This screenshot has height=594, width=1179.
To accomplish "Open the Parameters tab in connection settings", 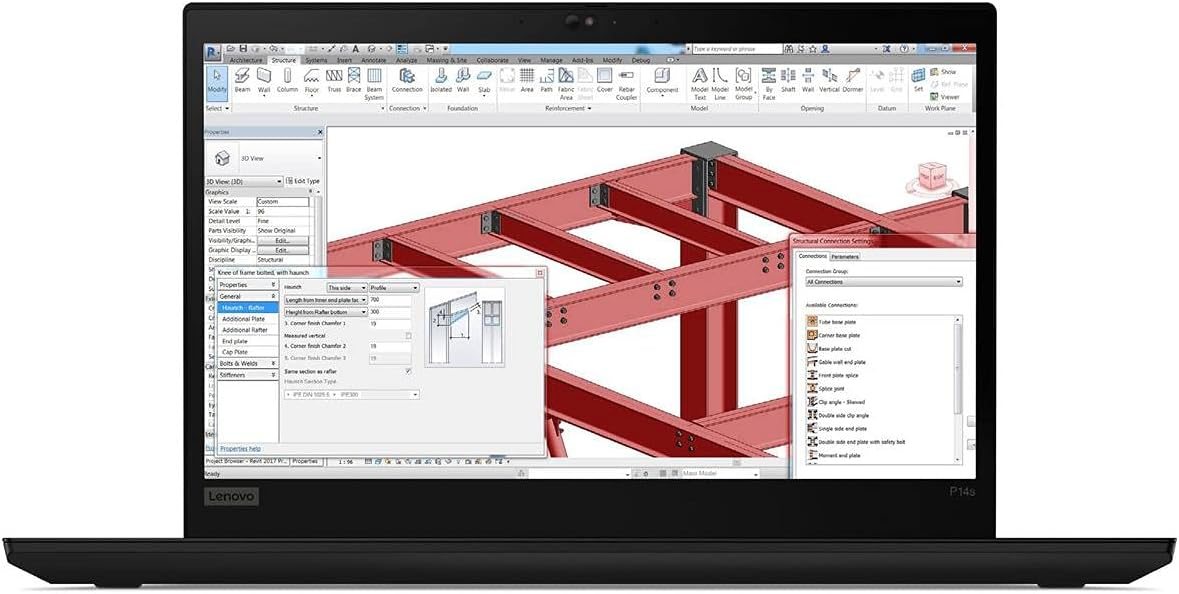I will pos(844,256).
